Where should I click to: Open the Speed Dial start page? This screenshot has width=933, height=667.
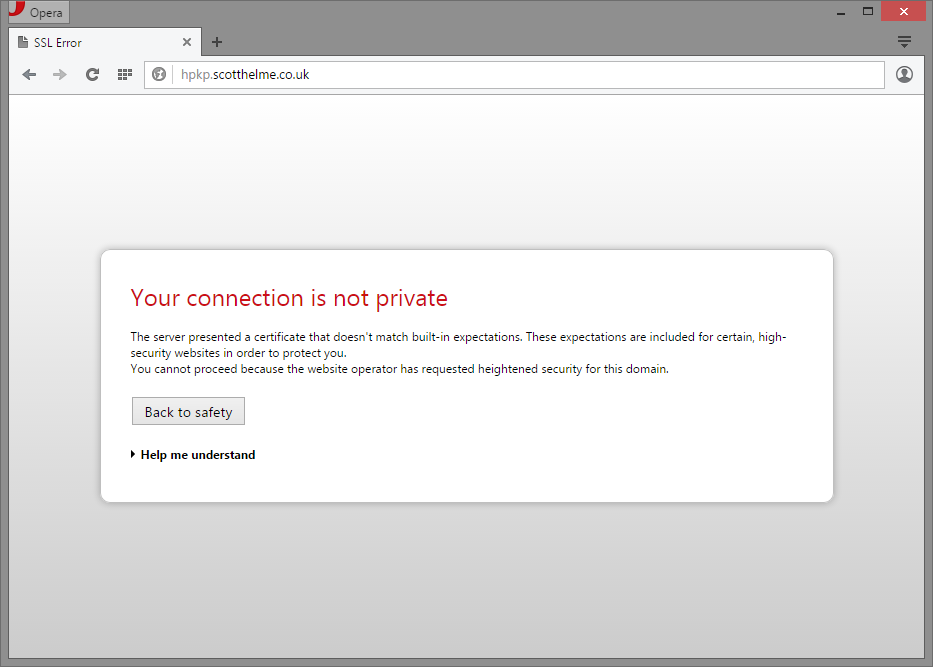point(125,75)
